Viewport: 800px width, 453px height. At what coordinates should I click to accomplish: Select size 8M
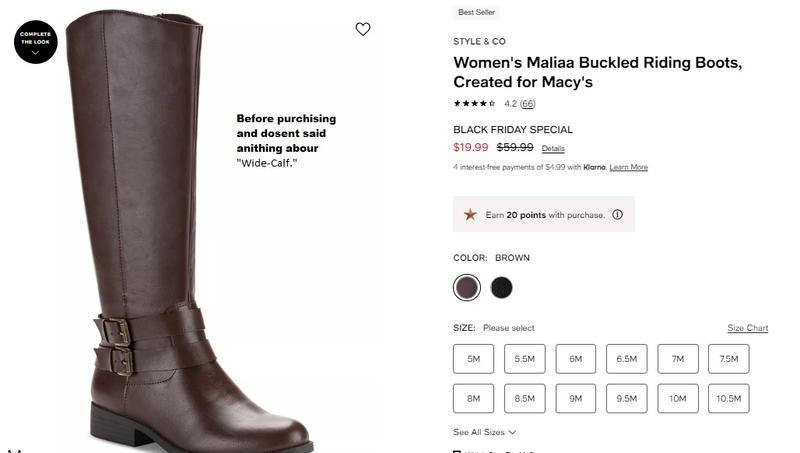coord(473,398)
